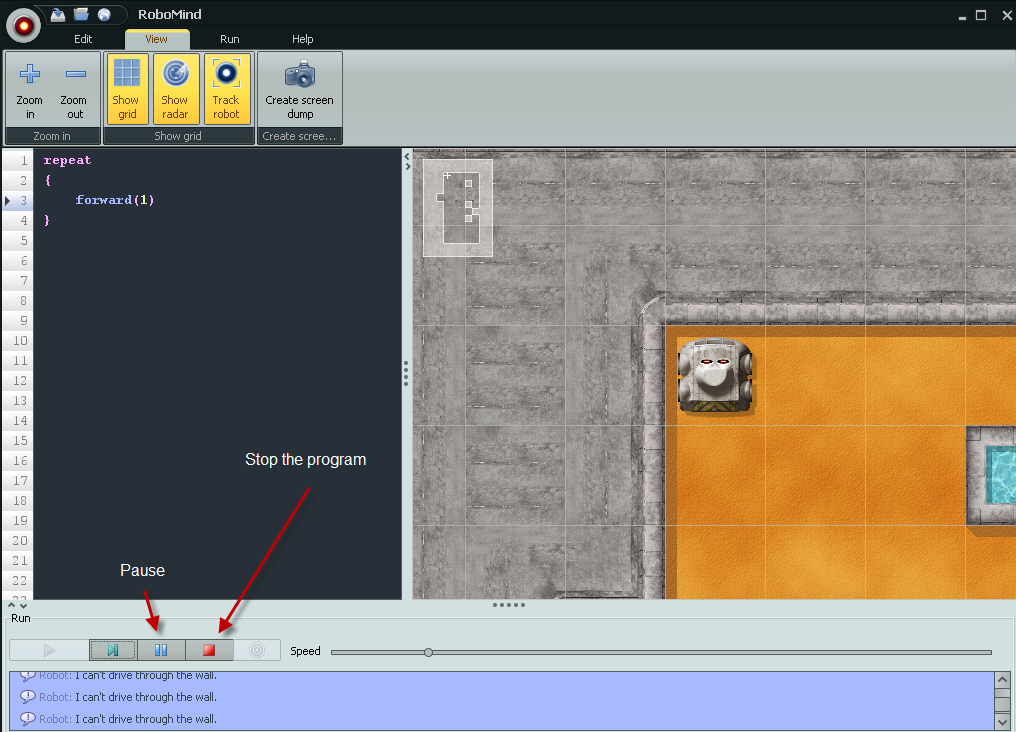Click message log scrollbar up arrow
Image resolution: width=1016 pixels, height=732 pixels.
1002,680
